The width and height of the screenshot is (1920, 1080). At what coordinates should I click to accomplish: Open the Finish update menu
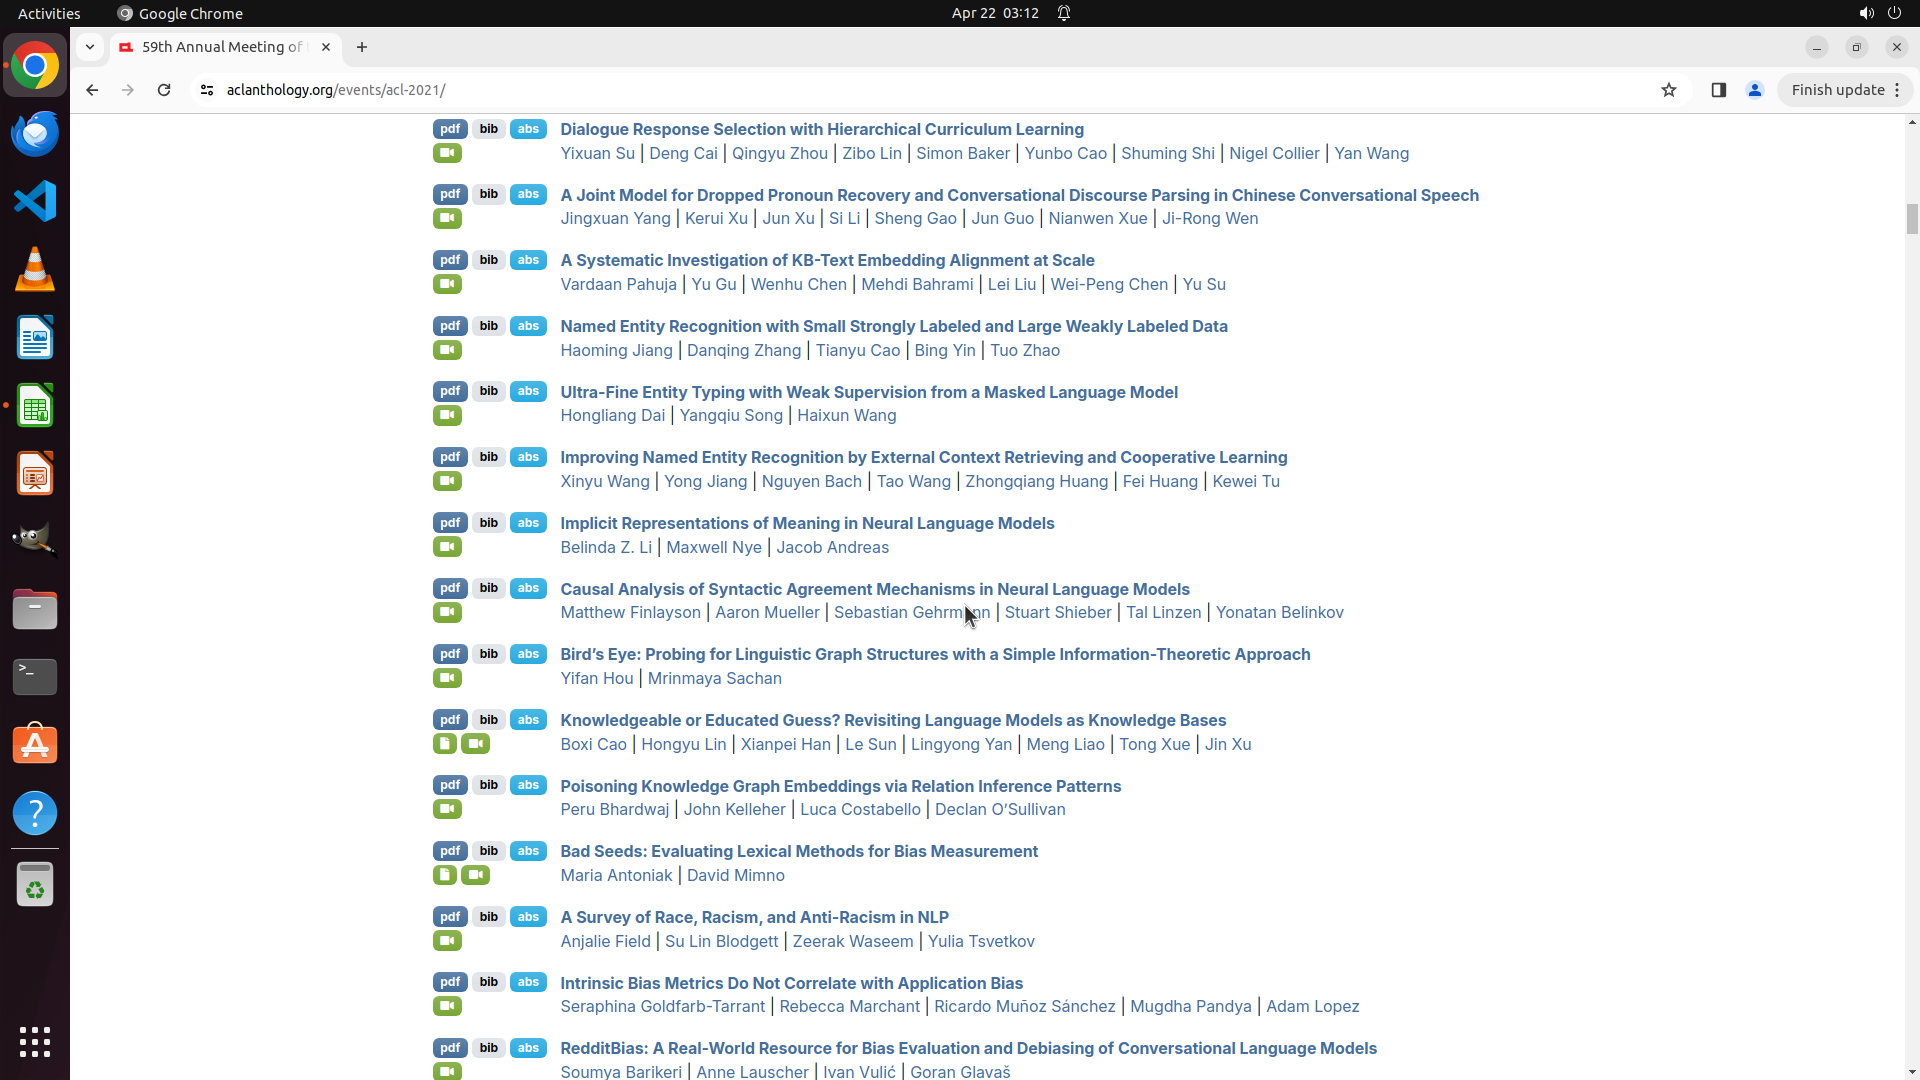pos(1845,90)
